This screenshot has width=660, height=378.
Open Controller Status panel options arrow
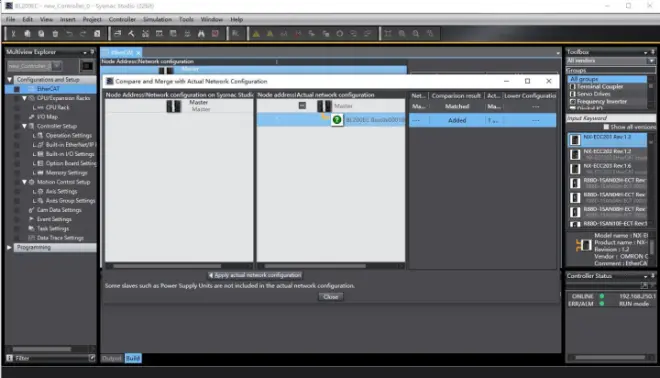click(x=646, y=276)
